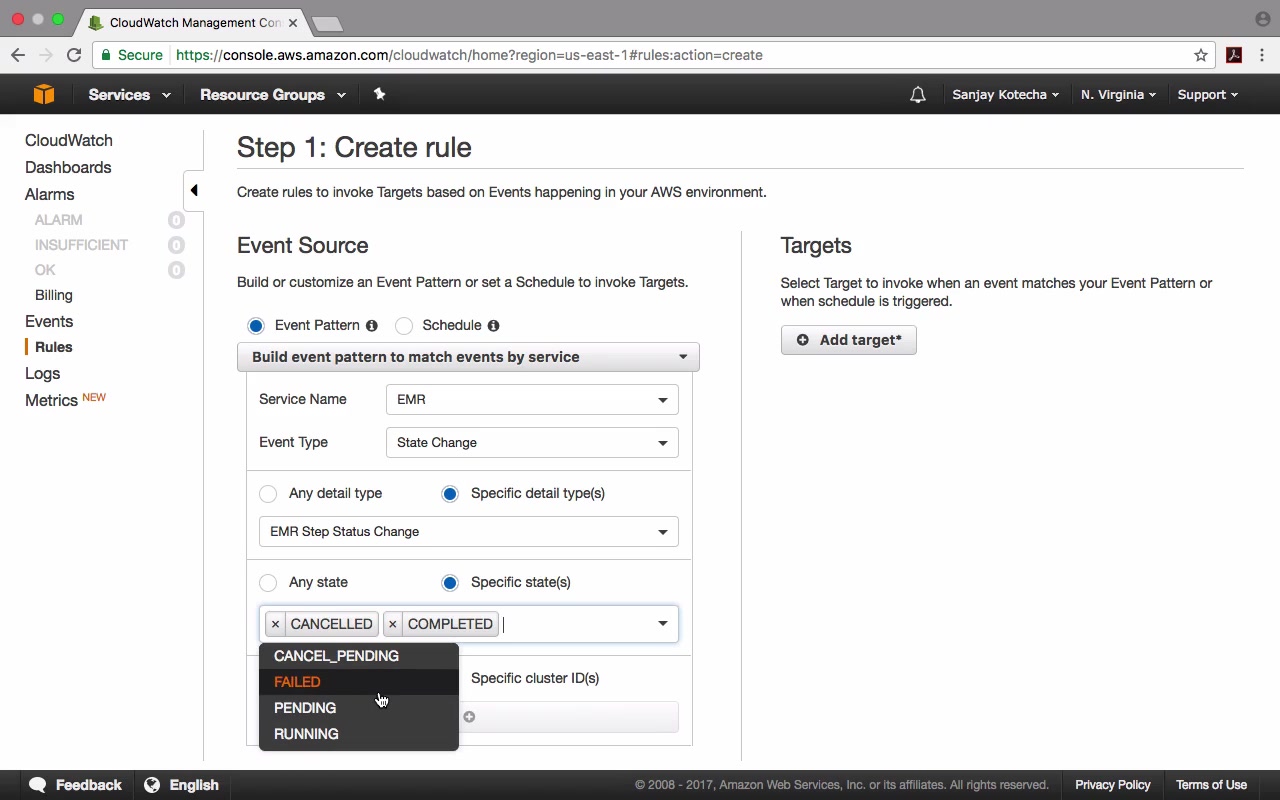Select the Schedule radio button
The height and width of the screenshot is (800, 1280).
[404, 326]
